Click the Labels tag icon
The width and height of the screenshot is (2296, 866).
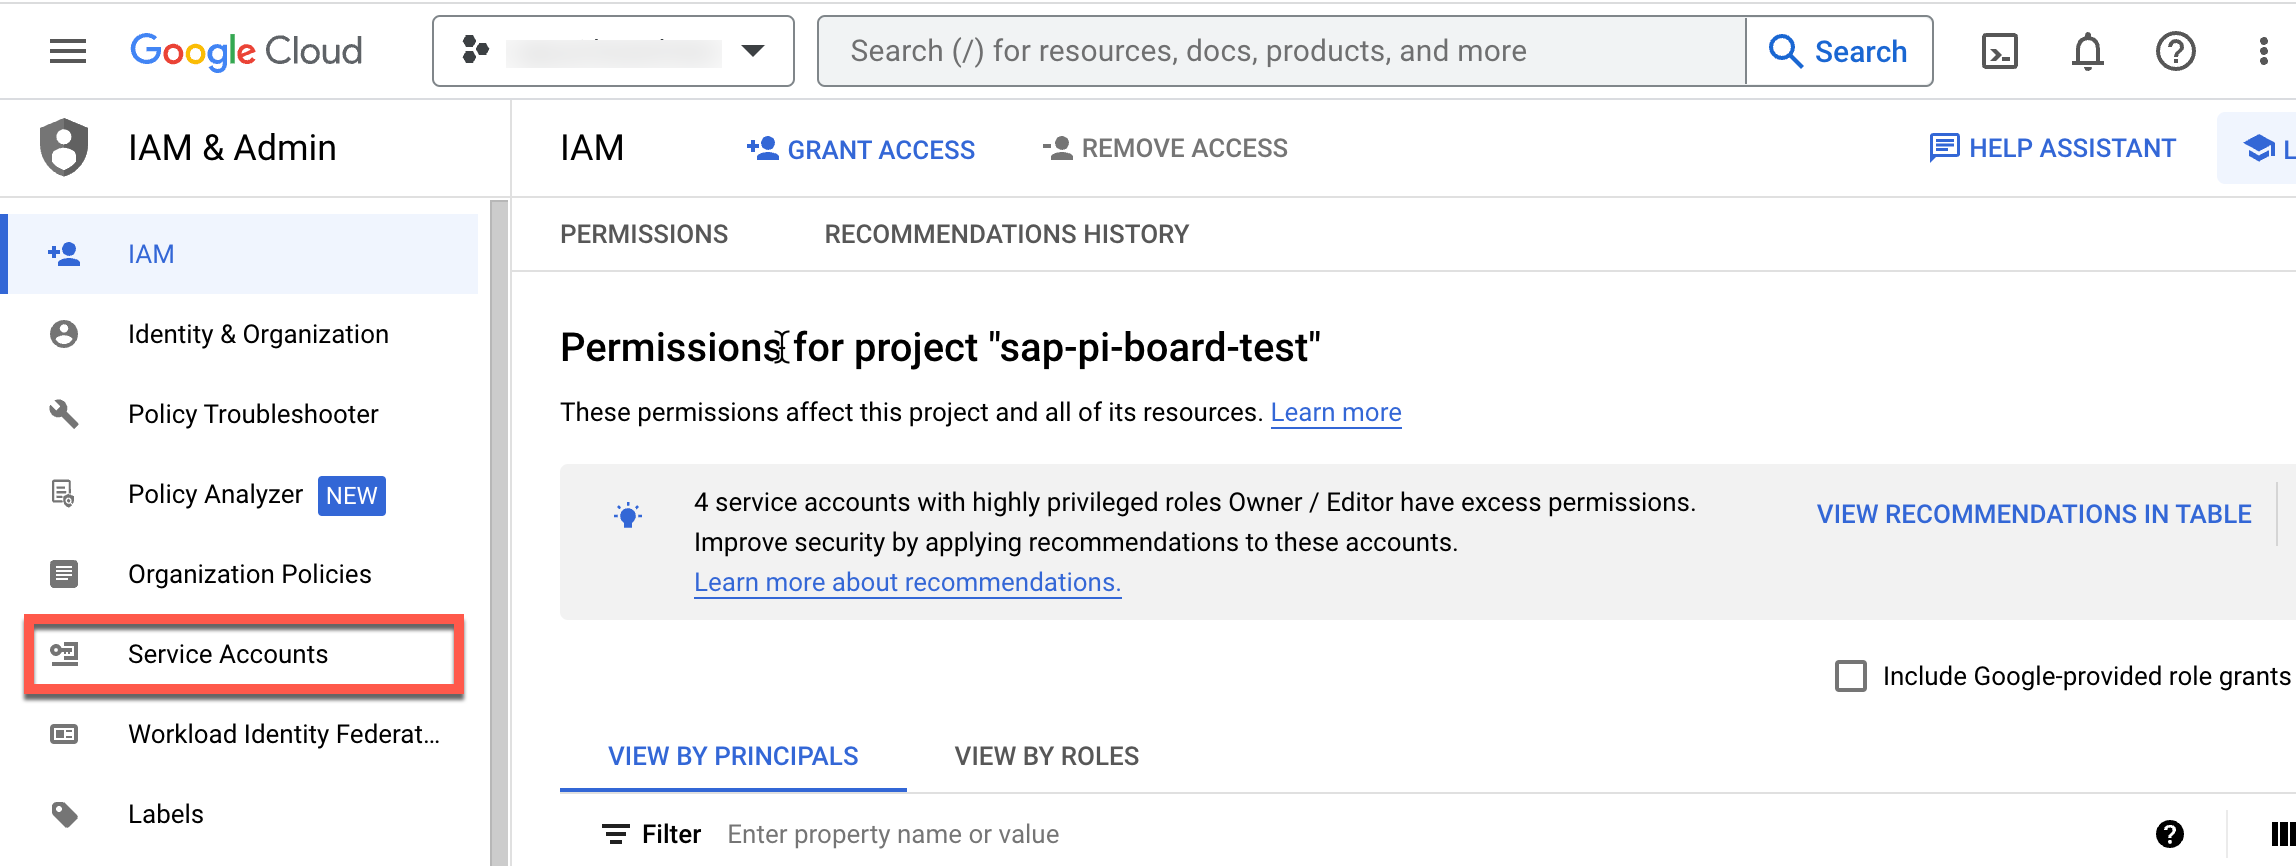[x=64, y=814]
